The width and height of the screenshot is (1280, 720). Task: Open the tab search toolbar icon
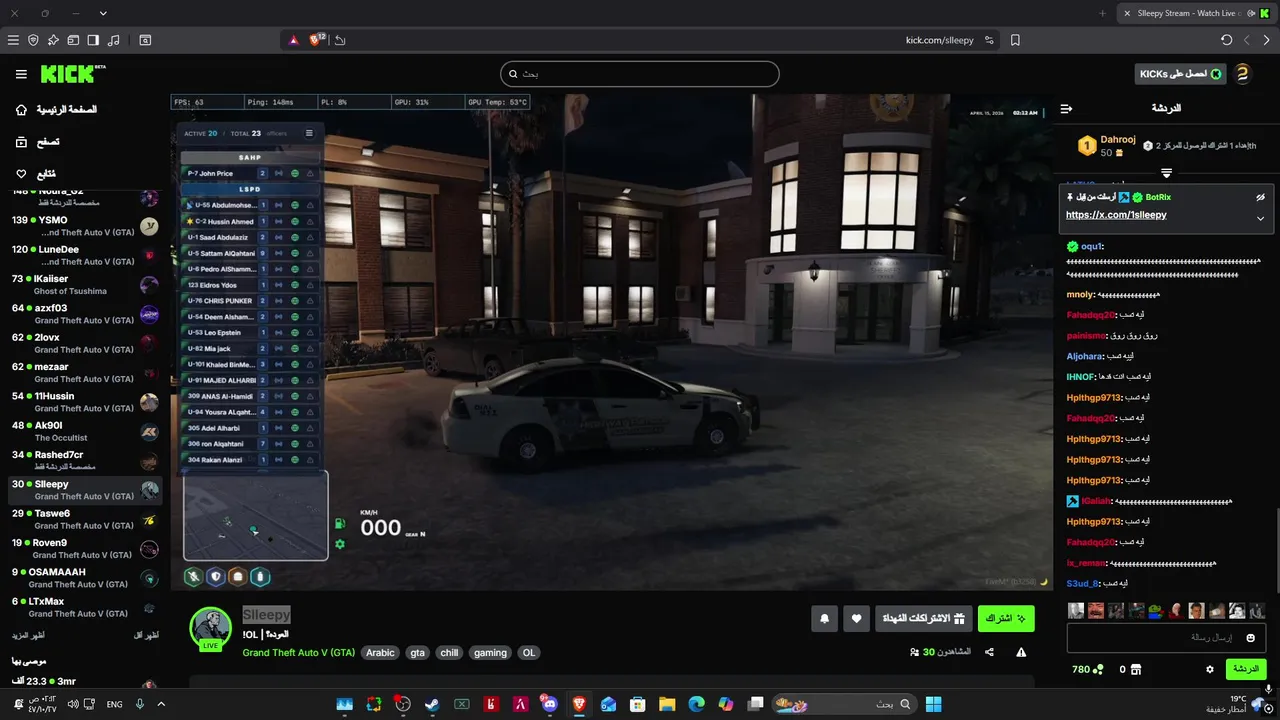coord(145,40)
